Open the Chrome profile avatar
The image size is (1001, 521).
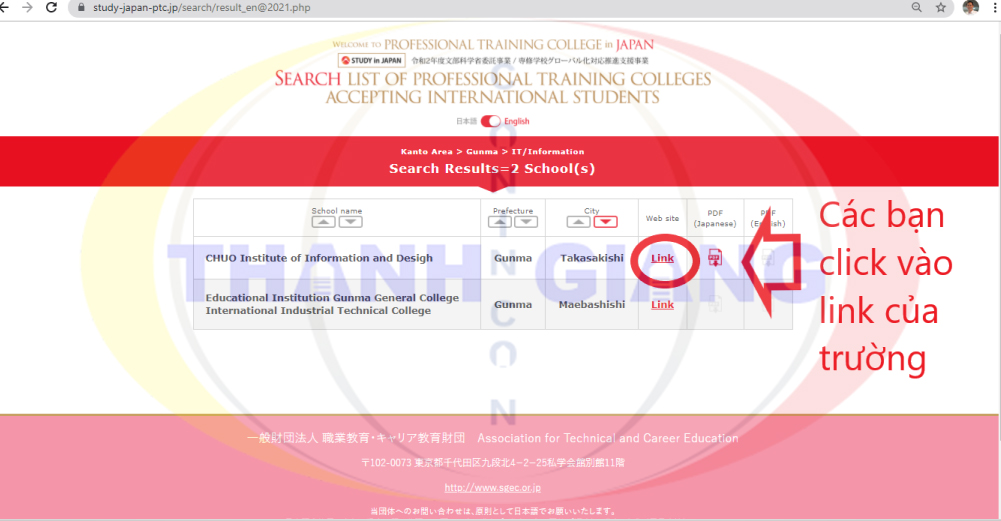click(970, 7)
